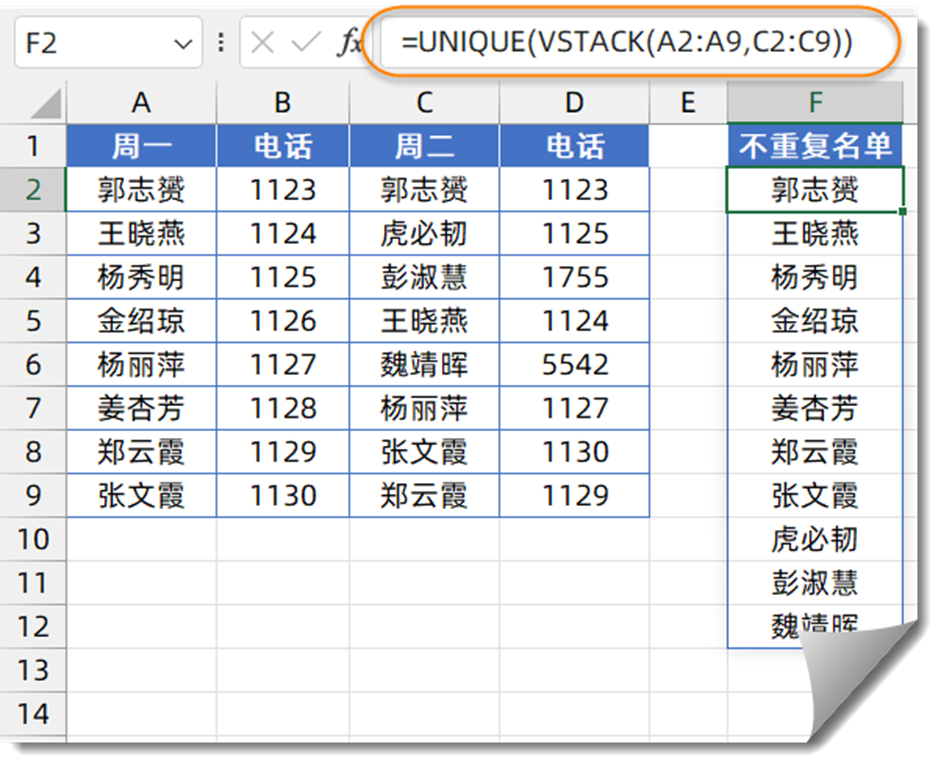941x766 pixels.
Task: Click the formula bar vertical dots handle
Action: [x=220, y=44]
